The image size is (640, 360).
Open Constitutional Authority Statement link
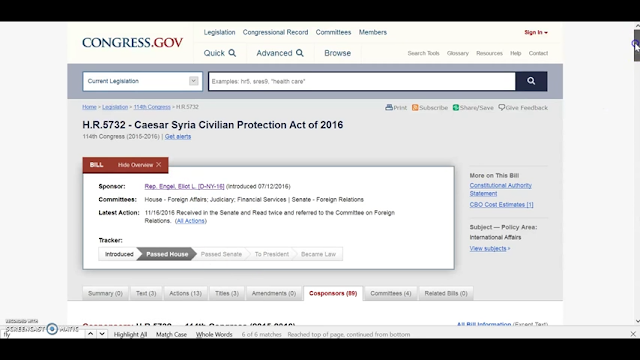[x=500, y=189]
